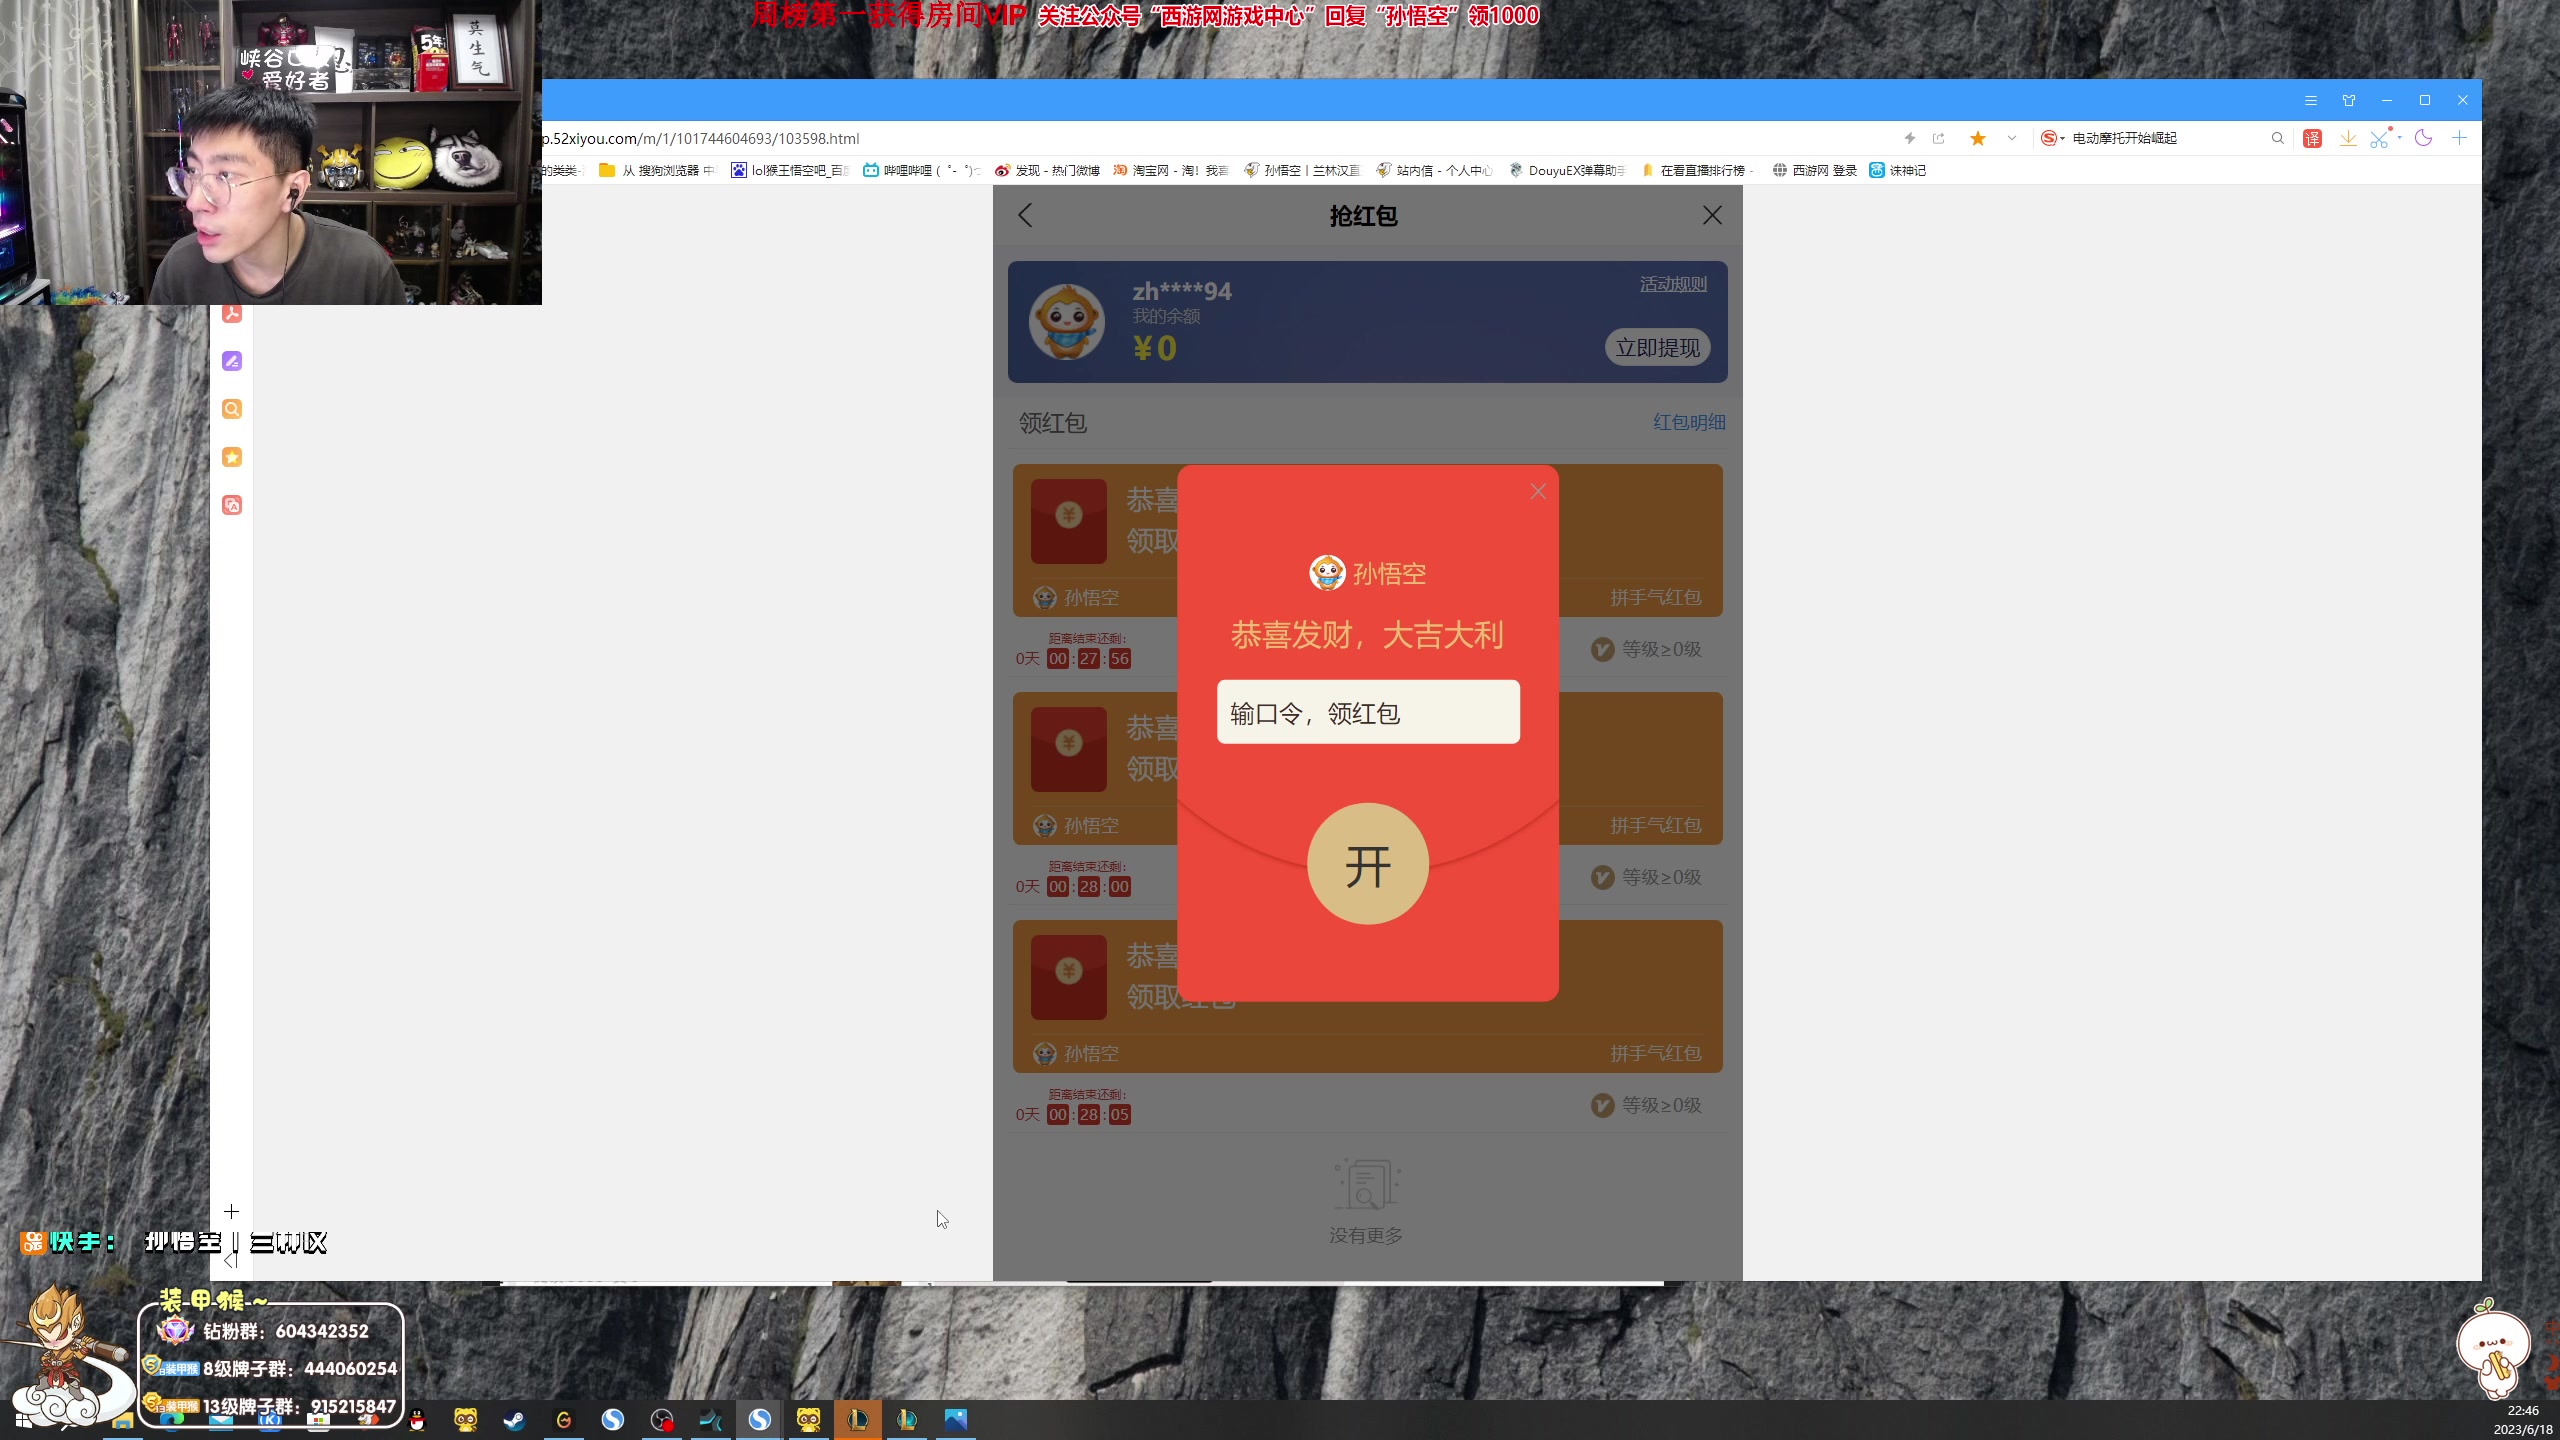2560x1440 pixels.
Task: Click the orange bookmark star icon
Action: pyautogui.click(x=1977, y=139)
